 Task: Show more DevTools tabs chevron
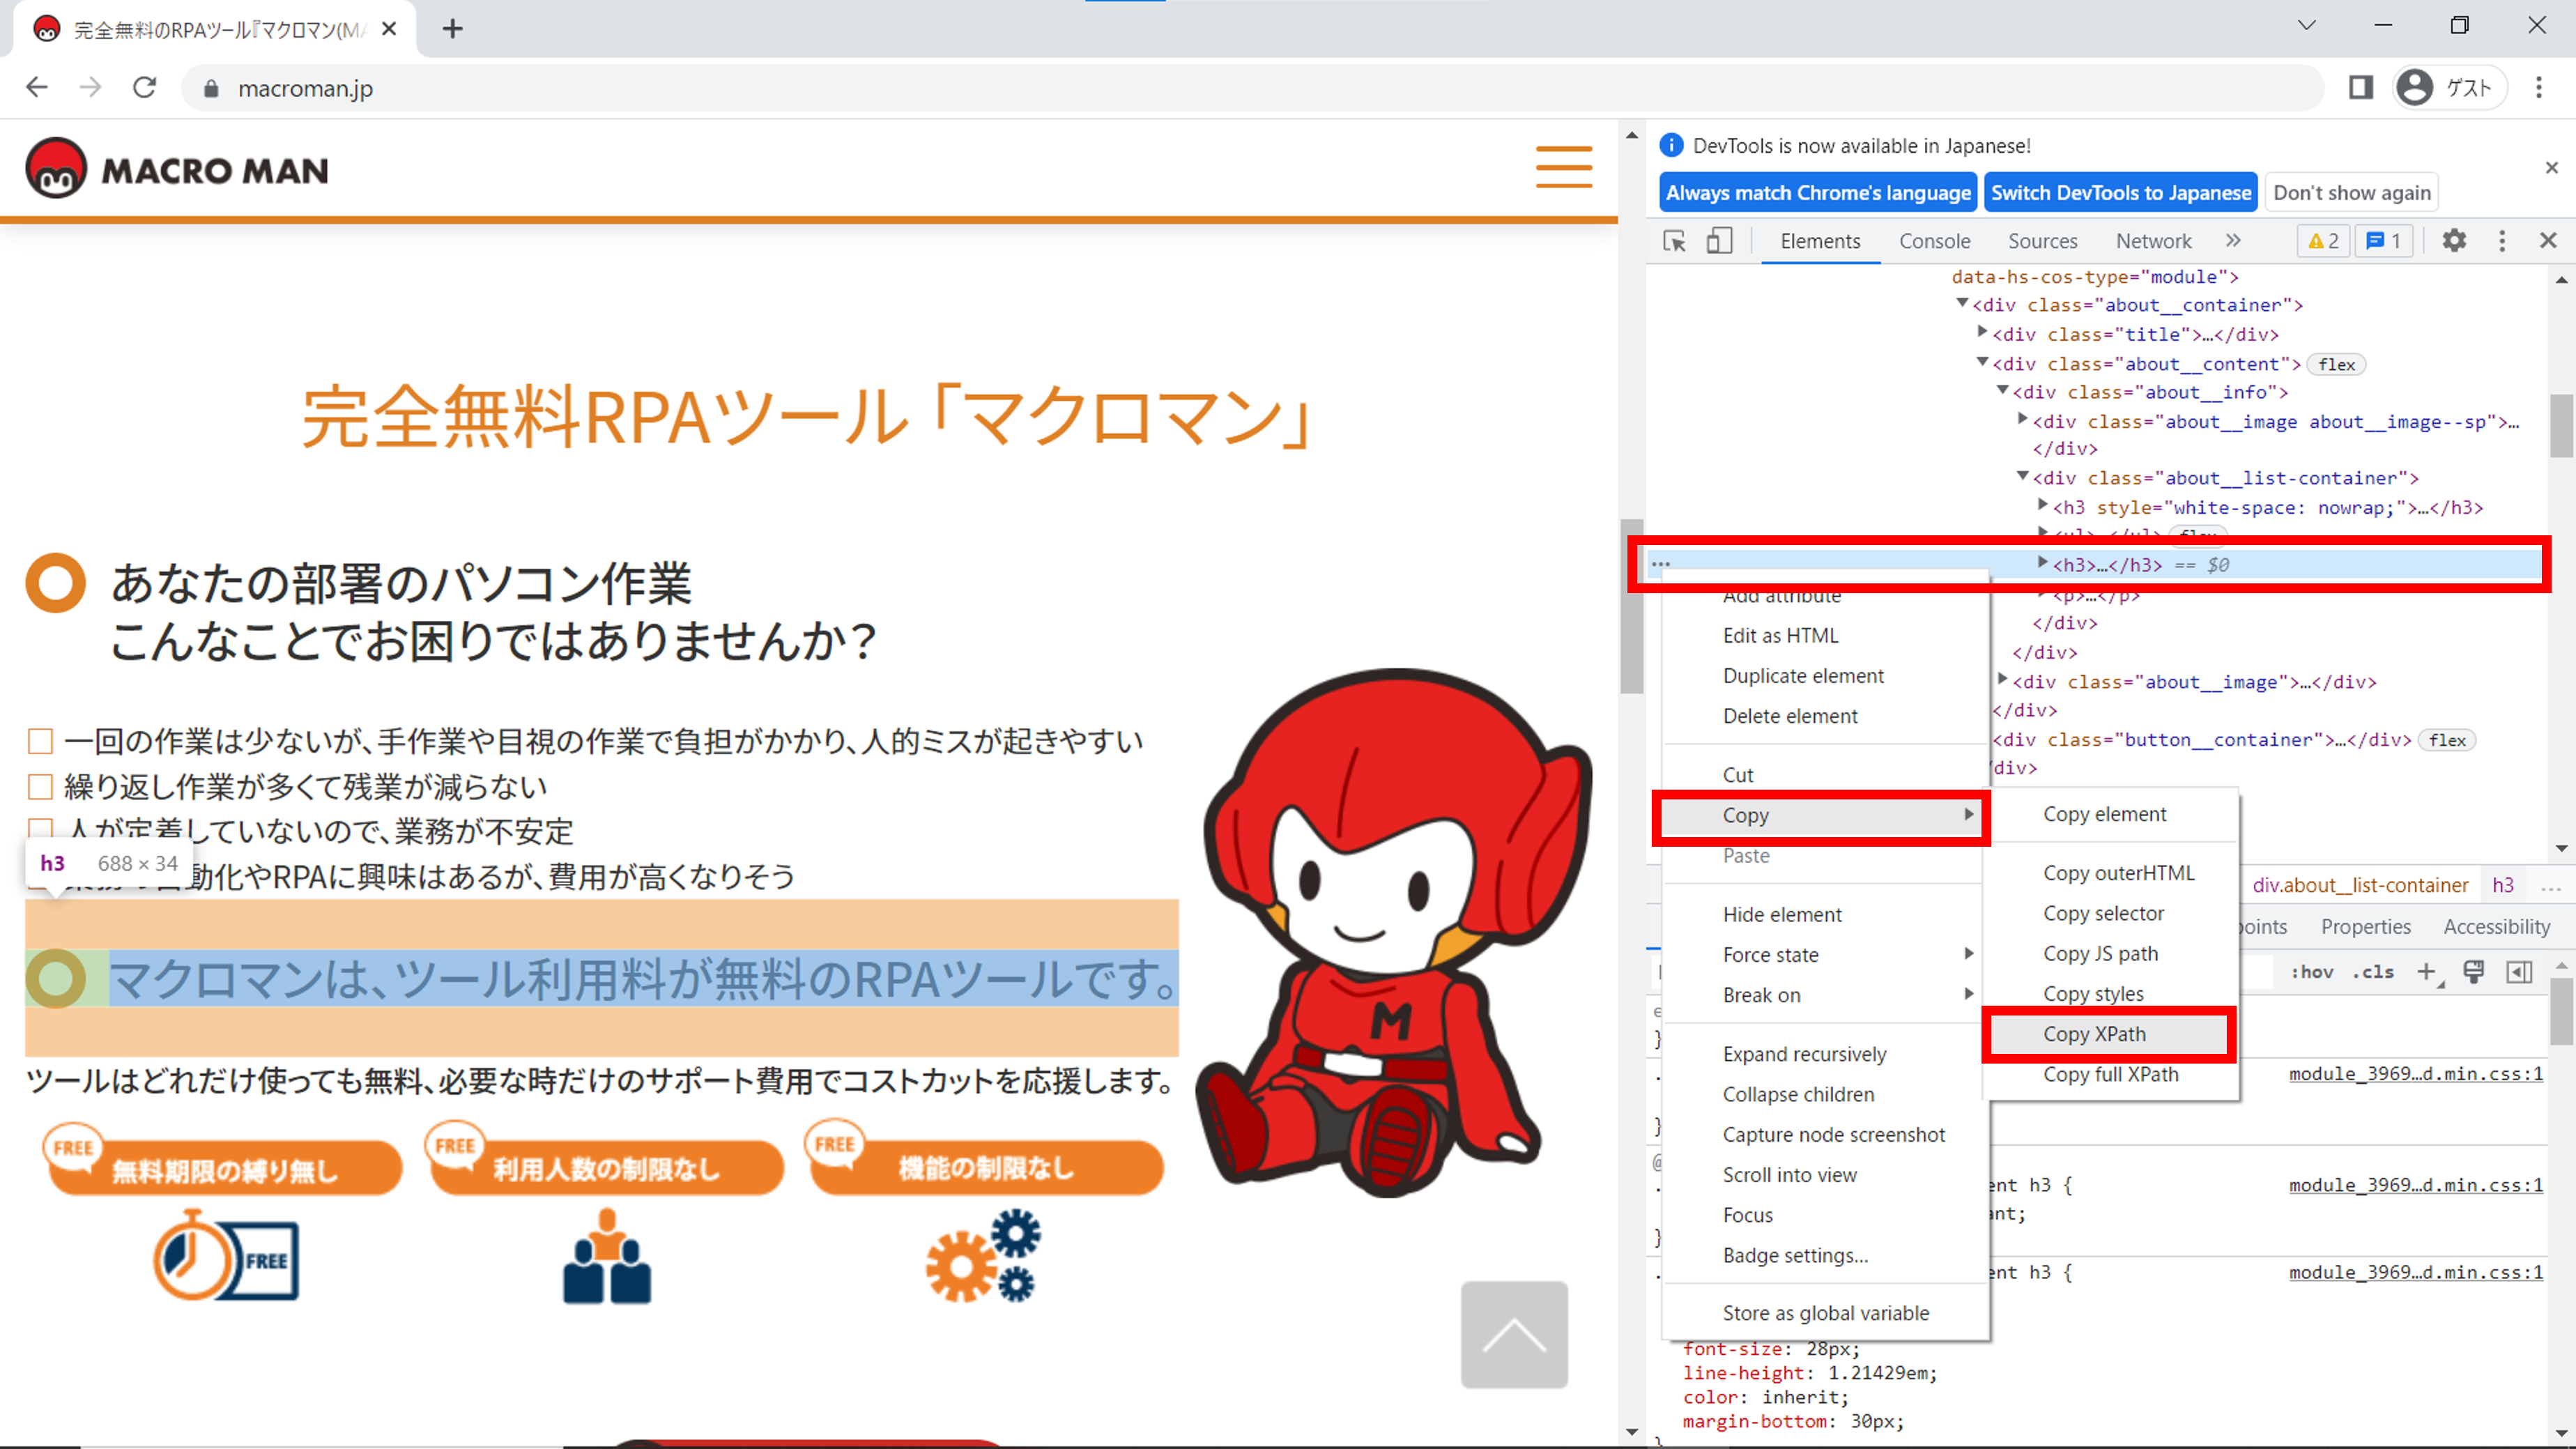point(2233,241)
